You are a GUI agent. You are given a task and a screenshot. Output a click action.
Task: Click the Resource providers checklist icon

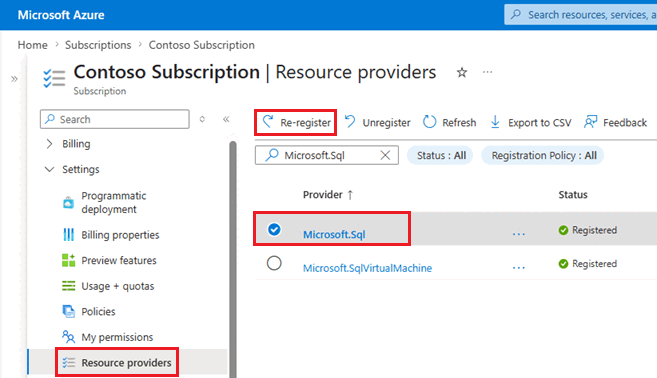coord(68,362)
